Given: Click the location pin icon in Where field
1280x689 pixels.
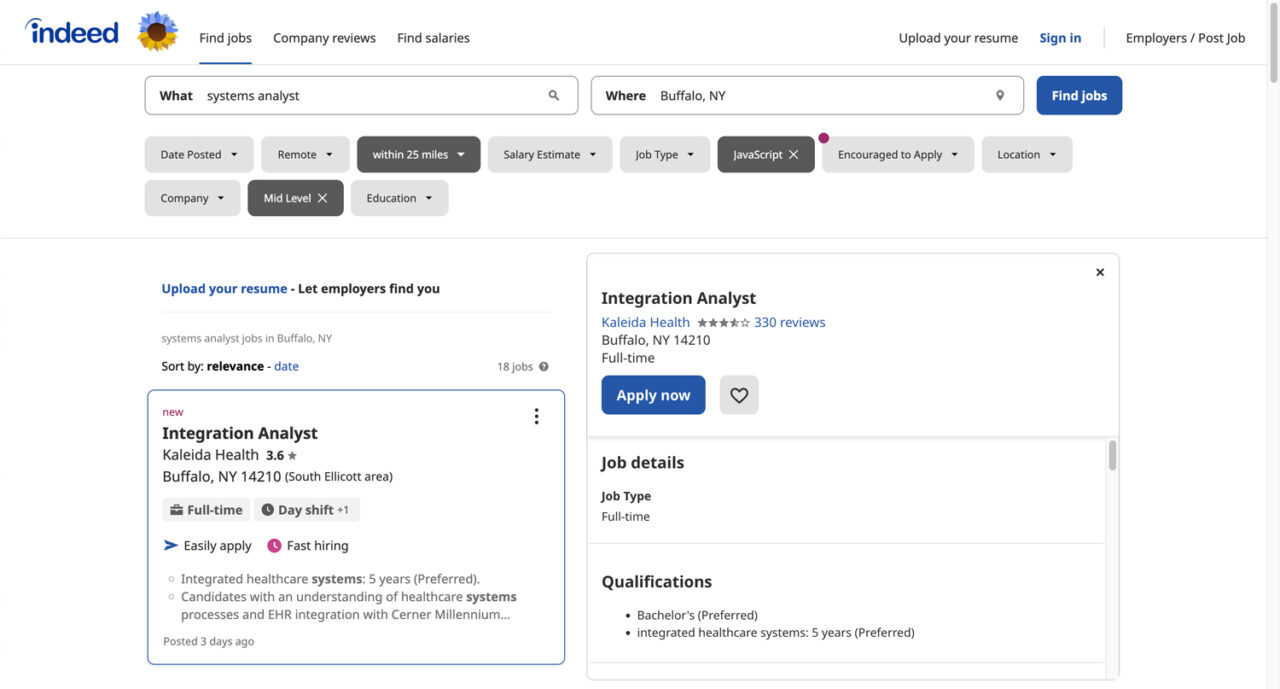Looking at the screenshot, I should pos(999,95).
